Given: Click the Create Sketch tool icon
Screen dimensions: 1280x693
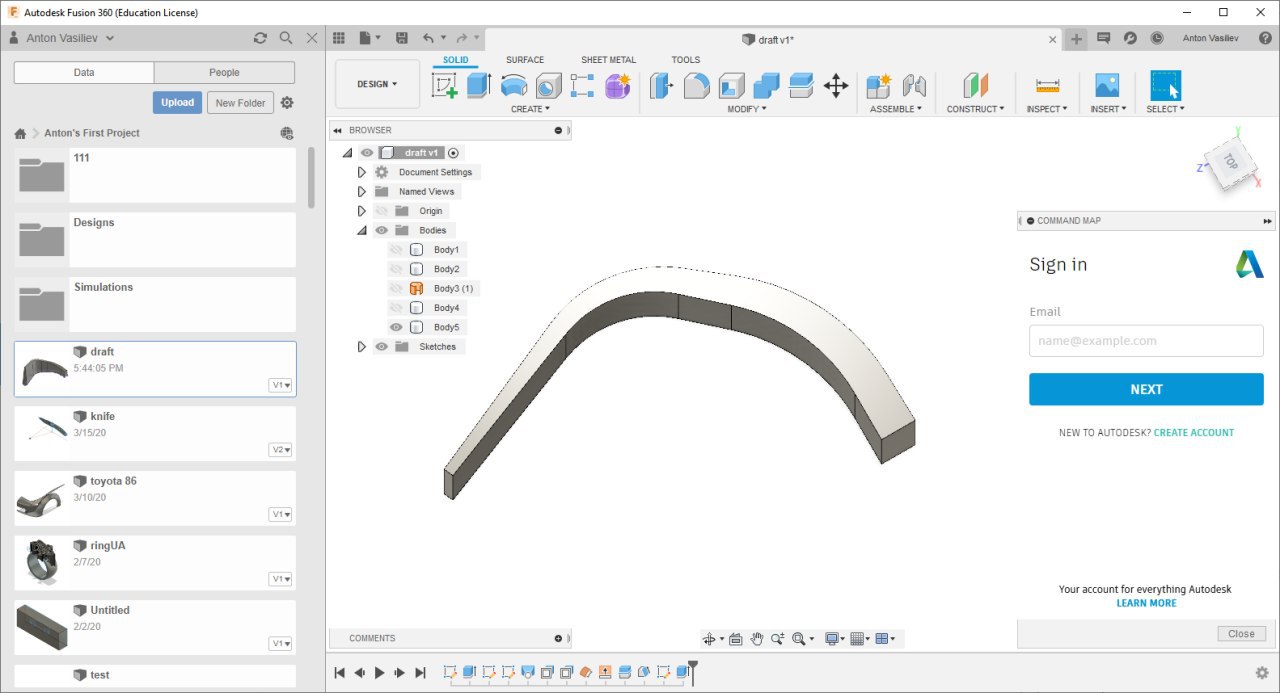Looking at the screenshot, I should click(445, 86).
